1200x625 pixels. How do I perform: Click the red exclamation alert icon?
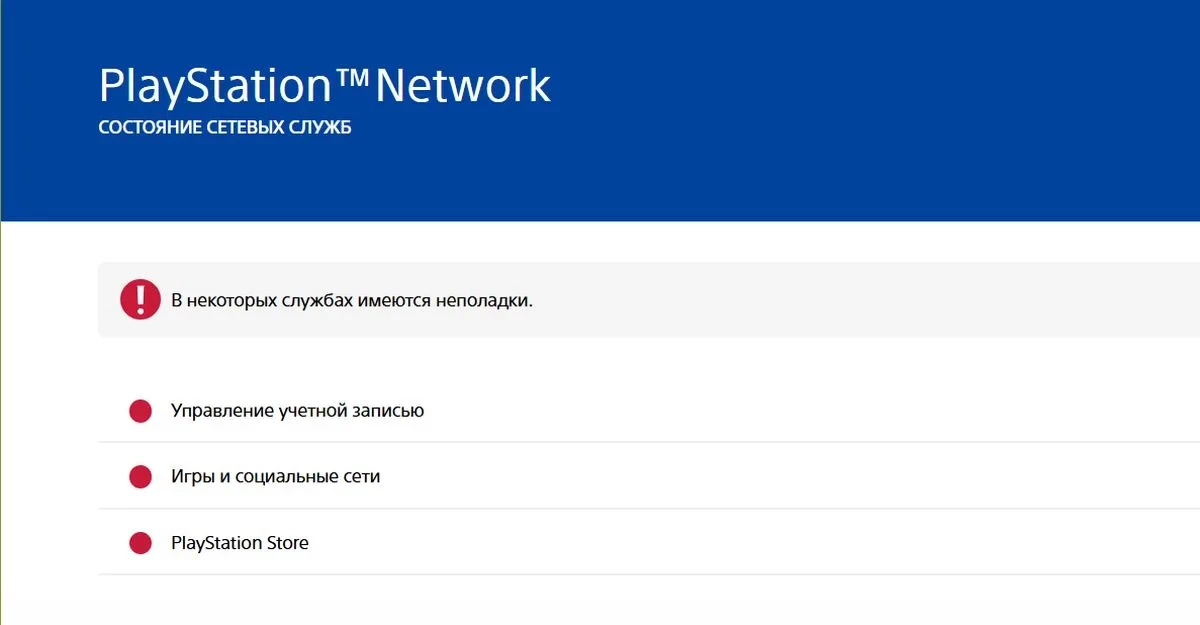click(x=140, y=300)
